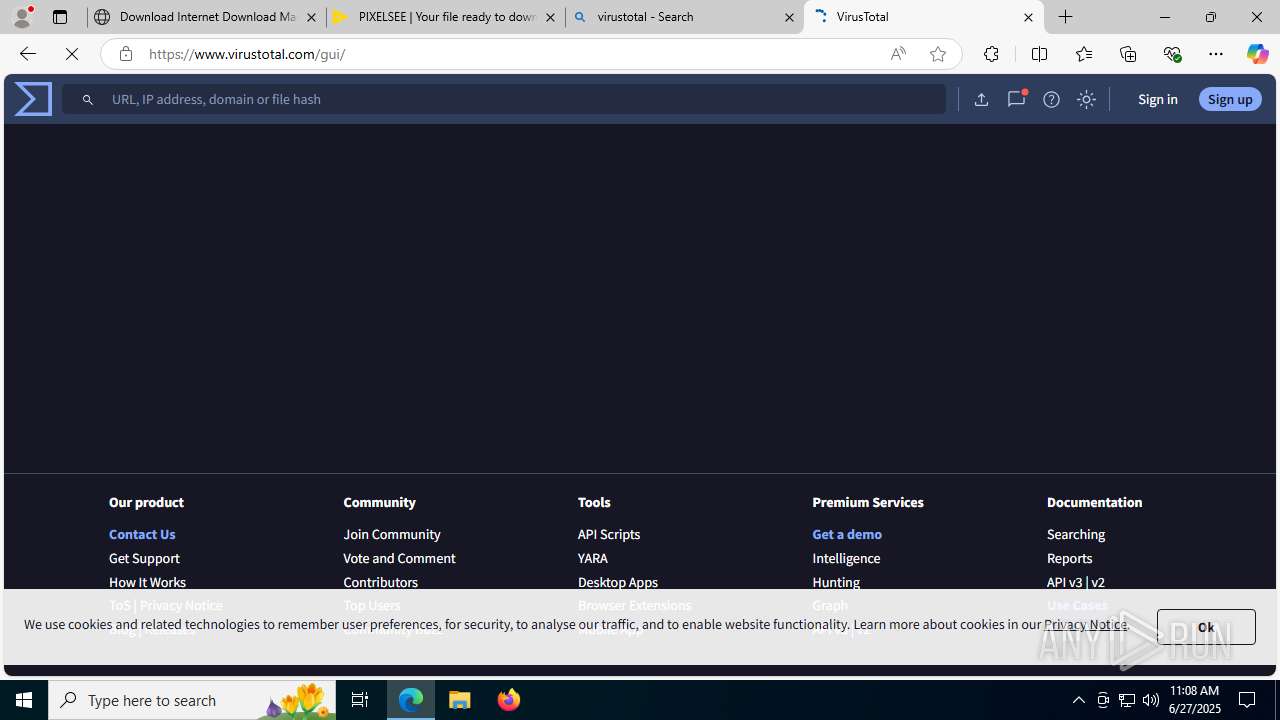Click the VirusTotal logo icon
Image resolution: width=1280 pixels, height=720 pixels.
tap(33, 99)
